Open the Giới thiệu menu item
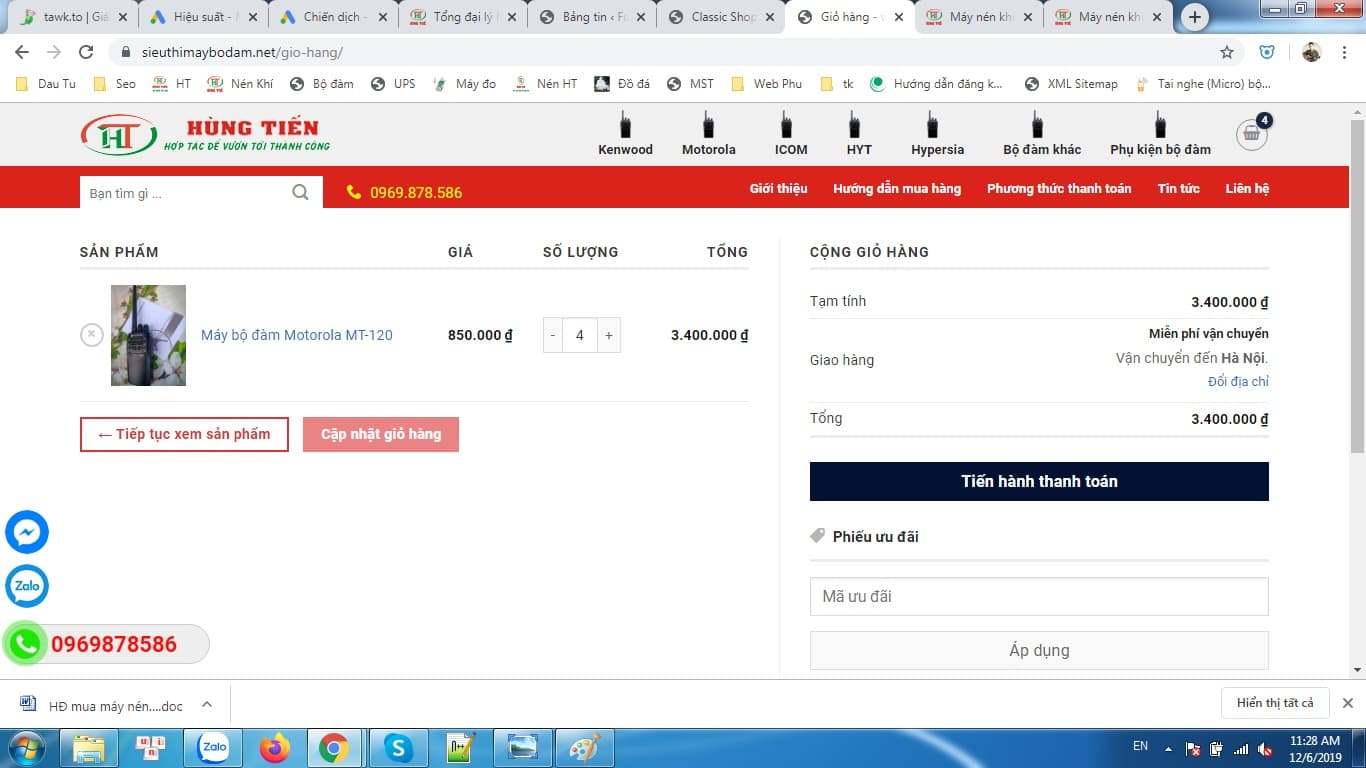This screenshot has width=1366, height=768. point(778,188)
